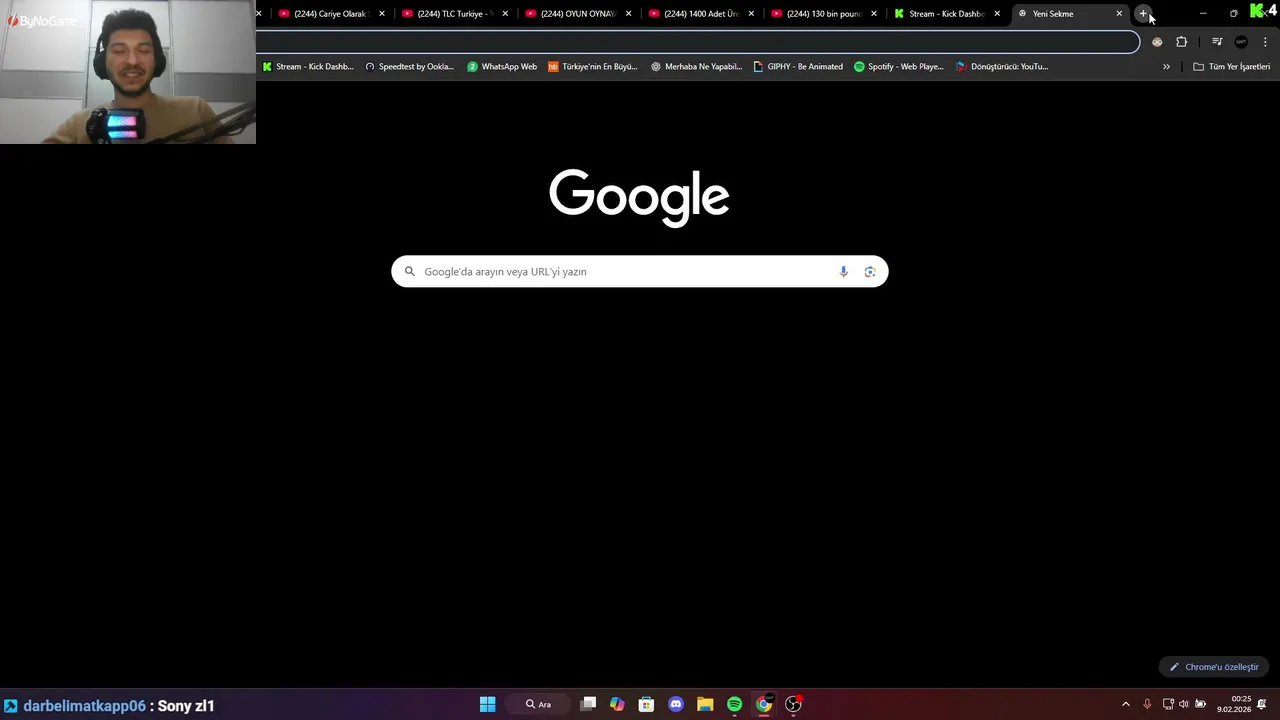Click the magnifier icon in Google search box
1280x720 pixels.
click(409, 272)
